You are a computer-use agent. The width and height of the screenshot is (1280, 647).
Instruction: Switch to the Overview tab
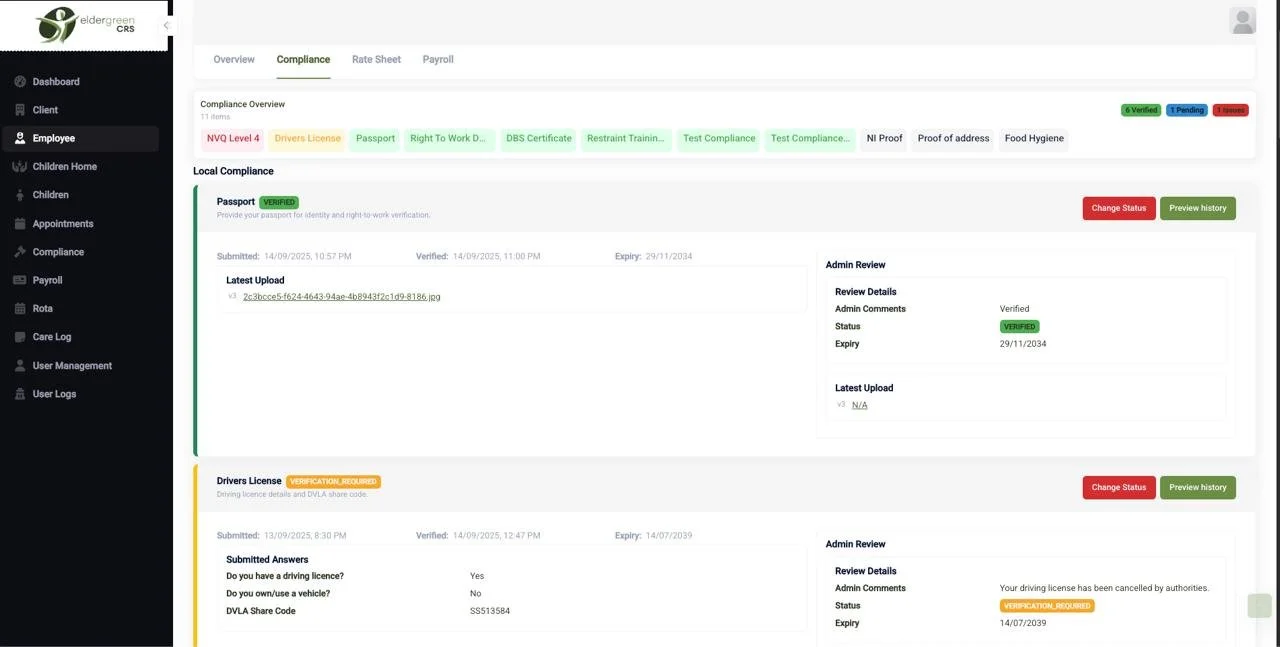pos(234,59)
